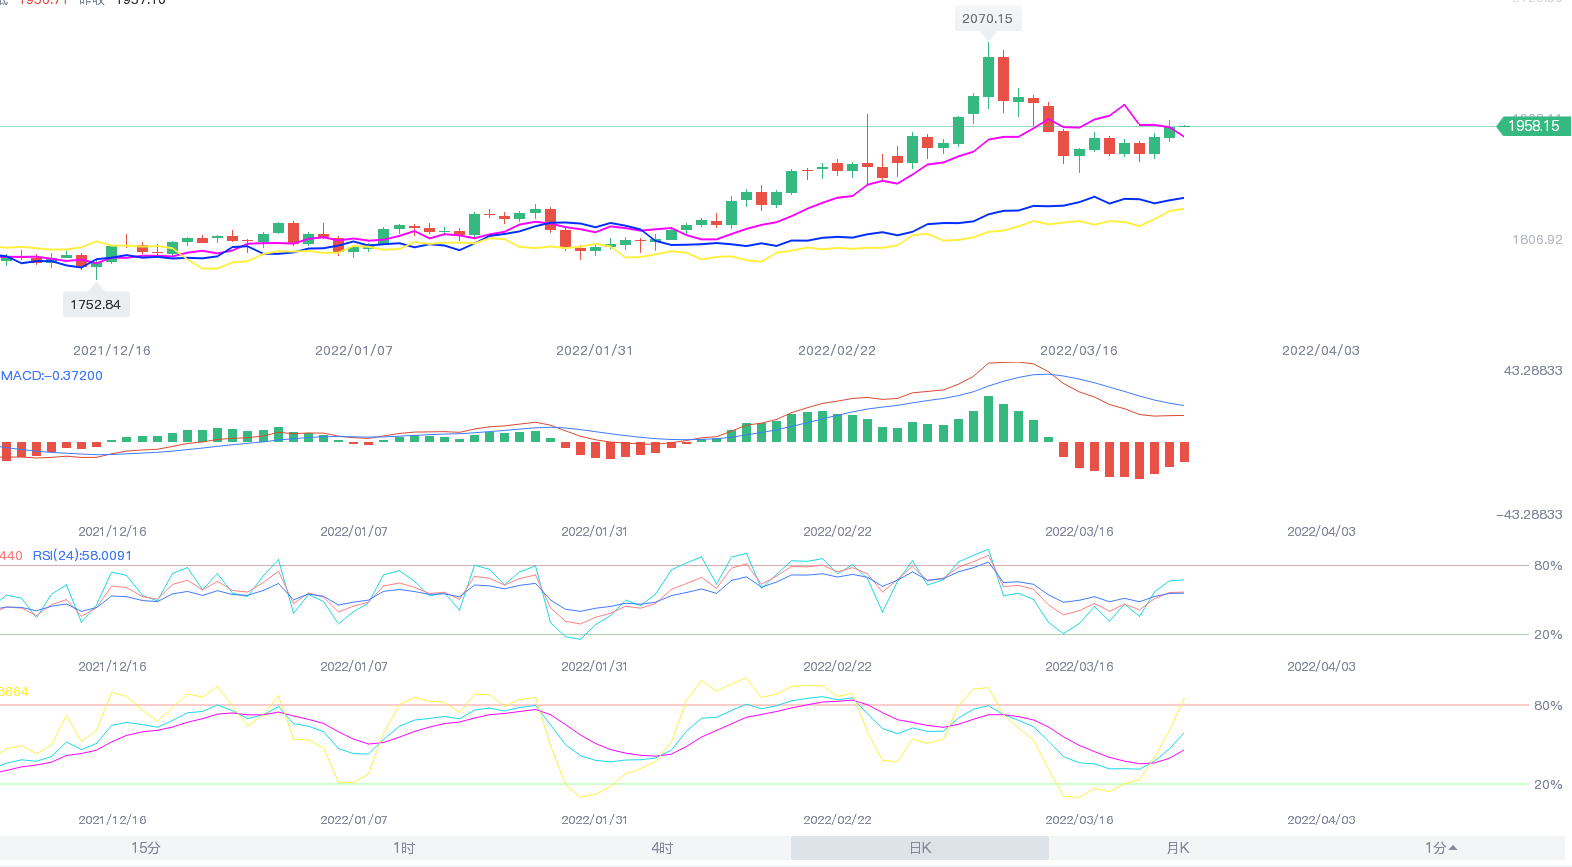Click the MACD:-0.37200 indicator label
The width and height of the screenshot is (1572, 867).
coord(52,376)
